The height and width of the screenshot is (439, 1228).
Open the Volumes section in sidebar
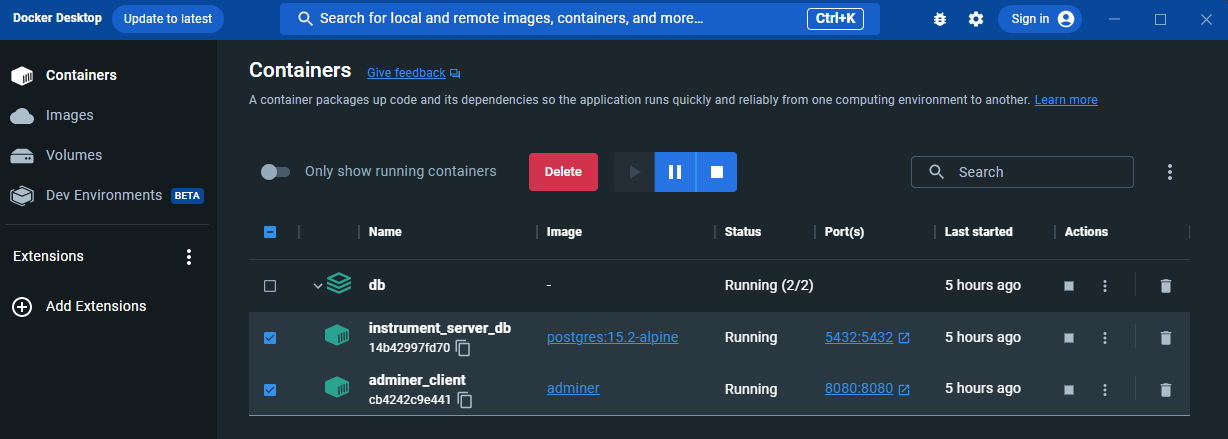click(74, 155)
